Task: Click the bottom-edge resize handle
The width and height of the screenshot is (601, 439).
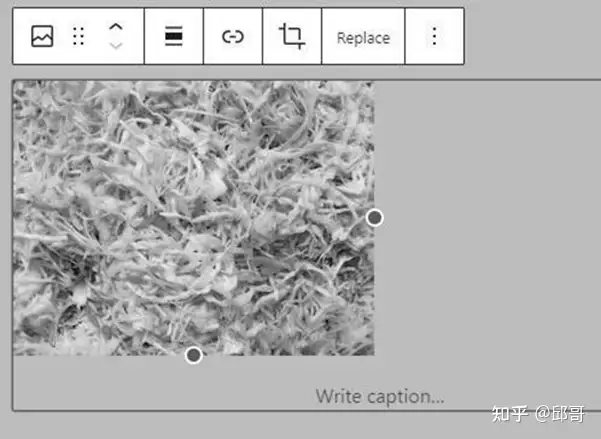Action: click(194, 355)
